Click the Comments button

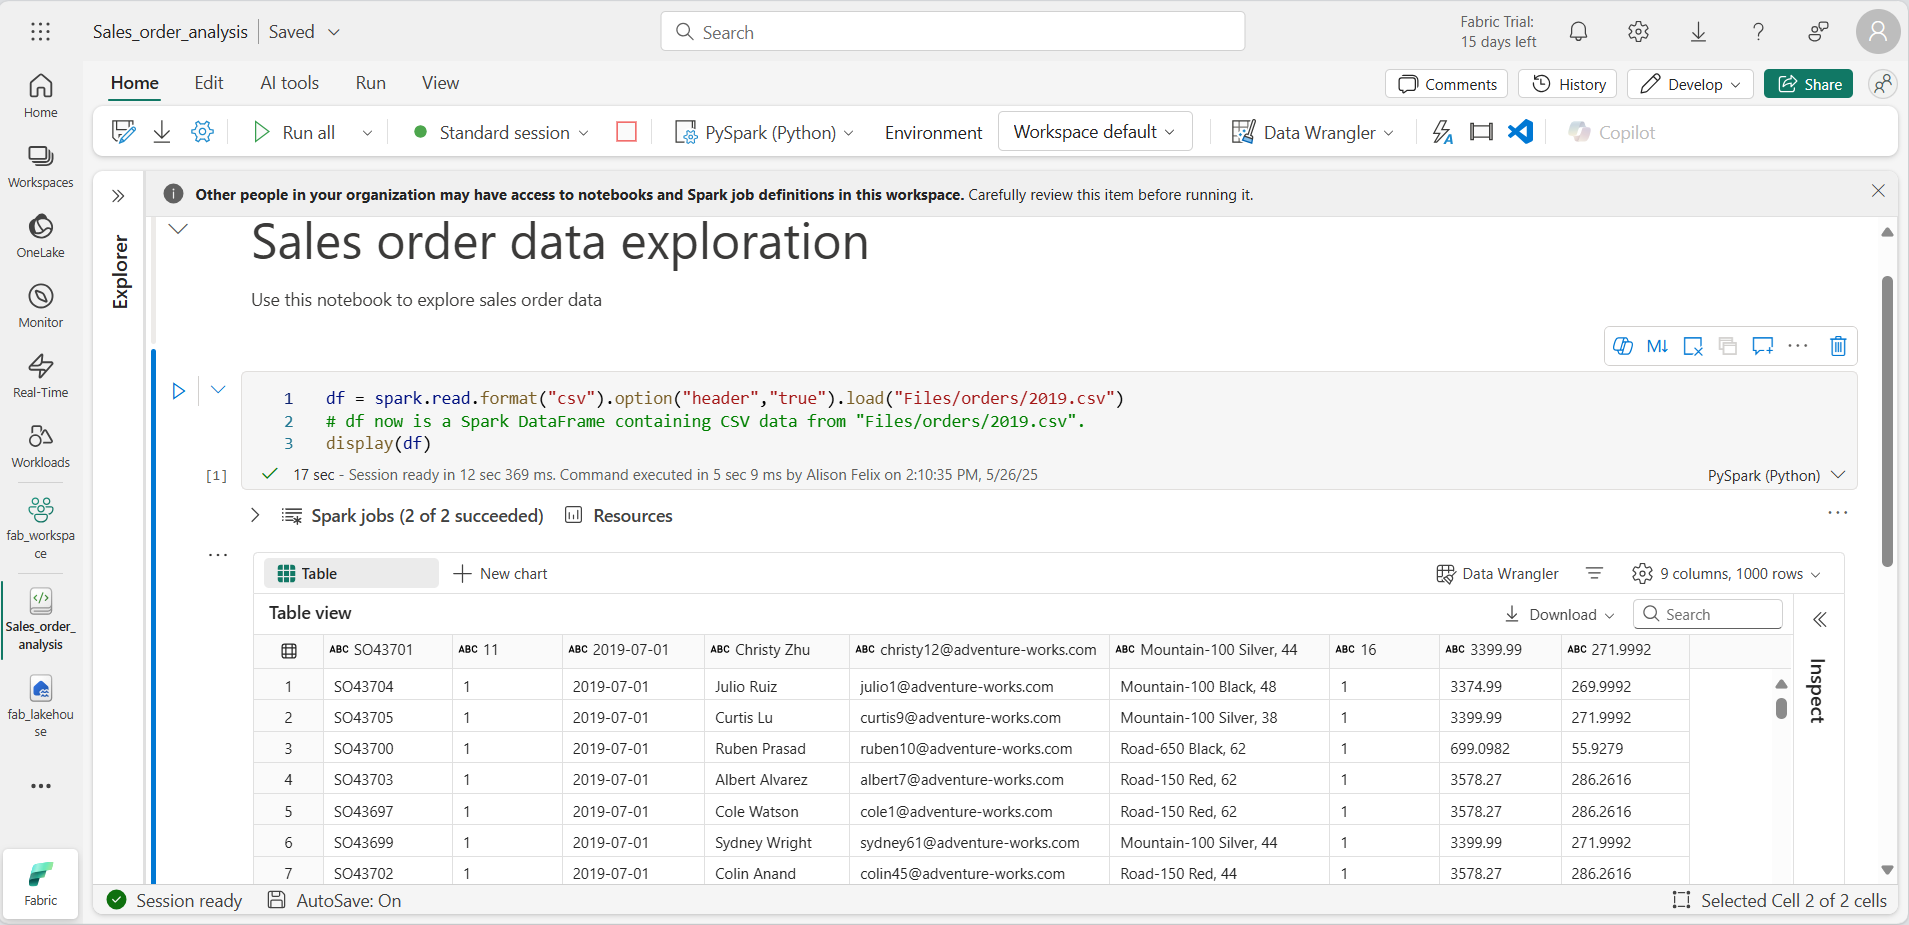1446,84
